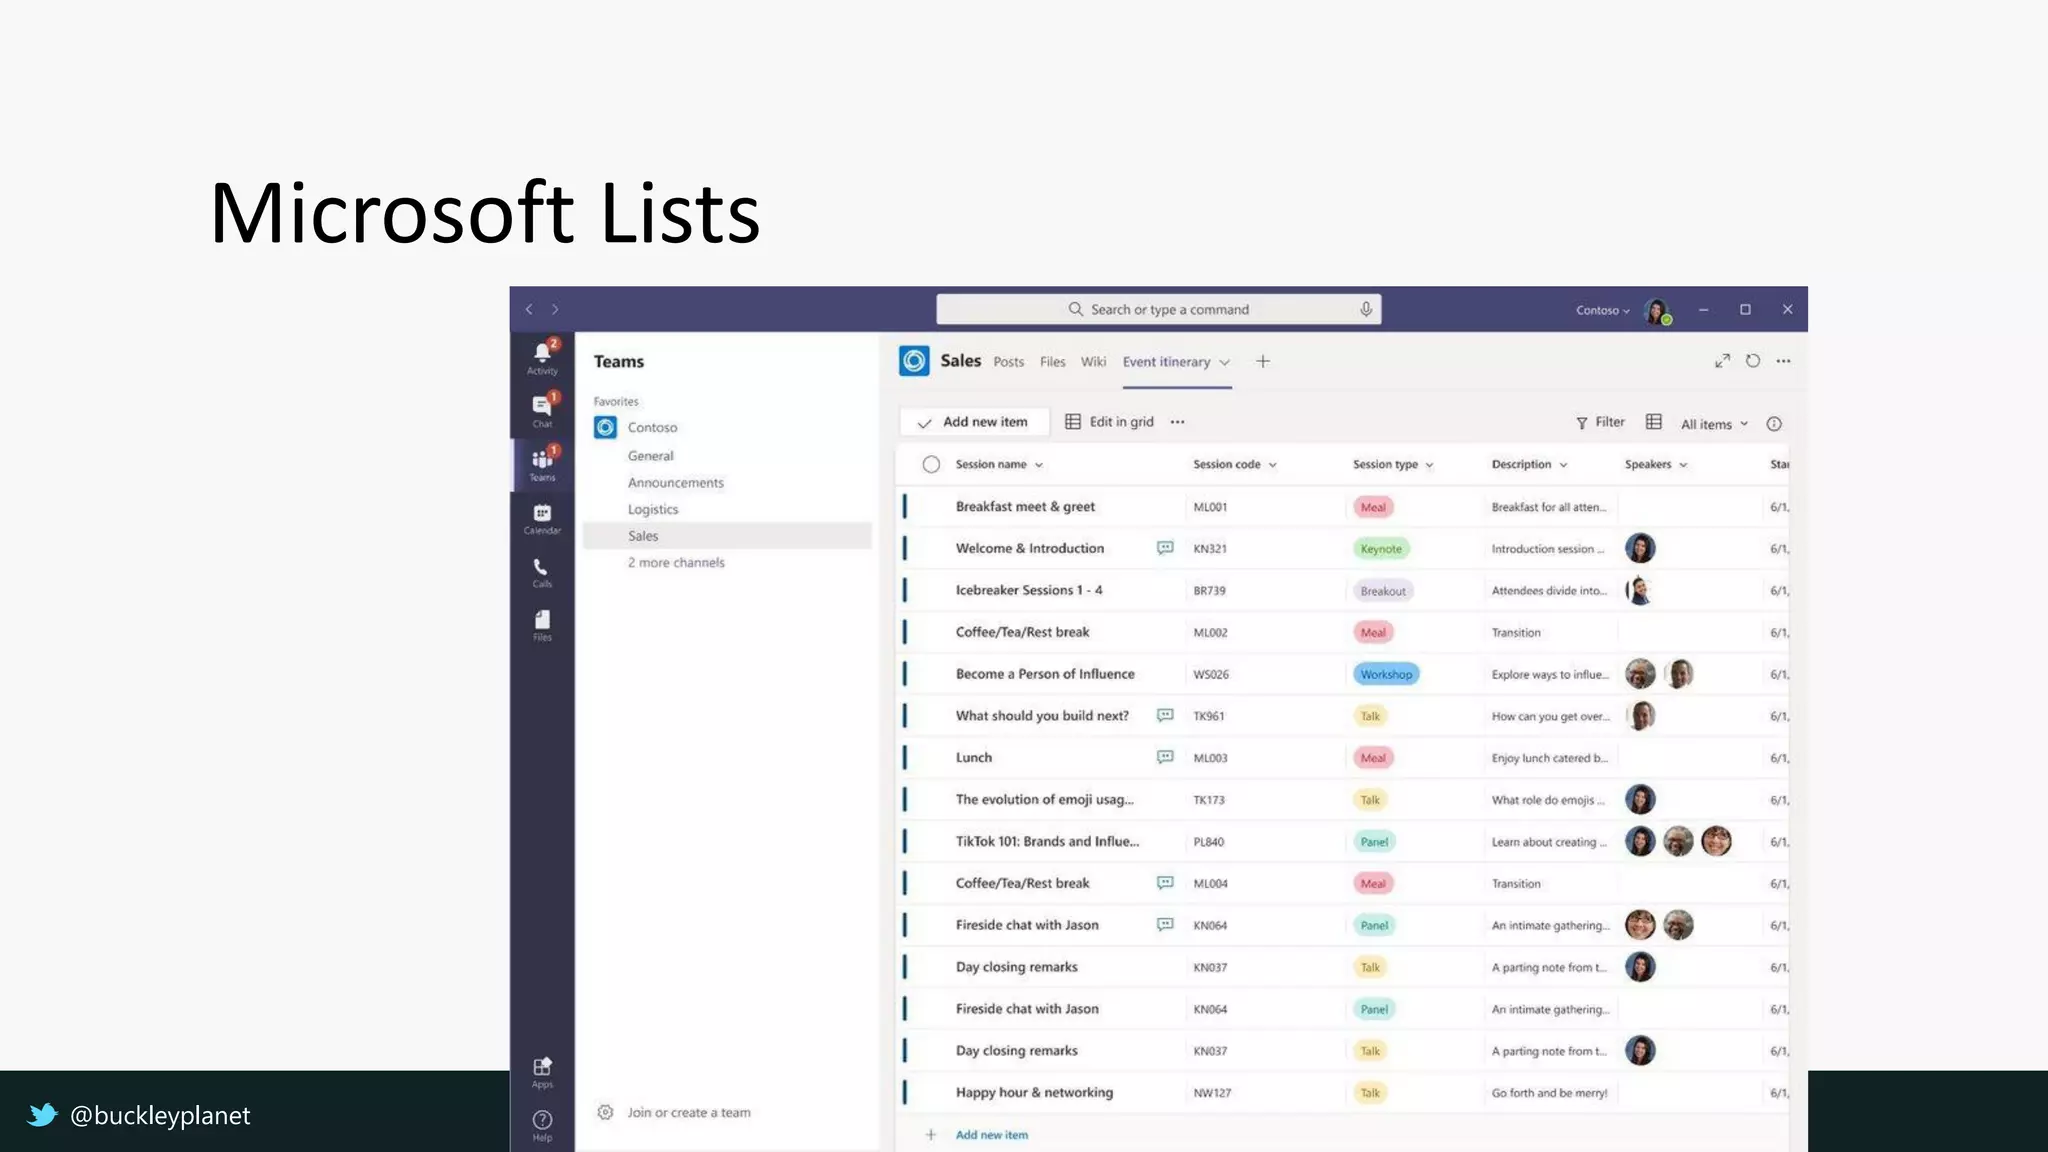
Task: Expand Session type column menu
Action: (x=1430, y=465)
